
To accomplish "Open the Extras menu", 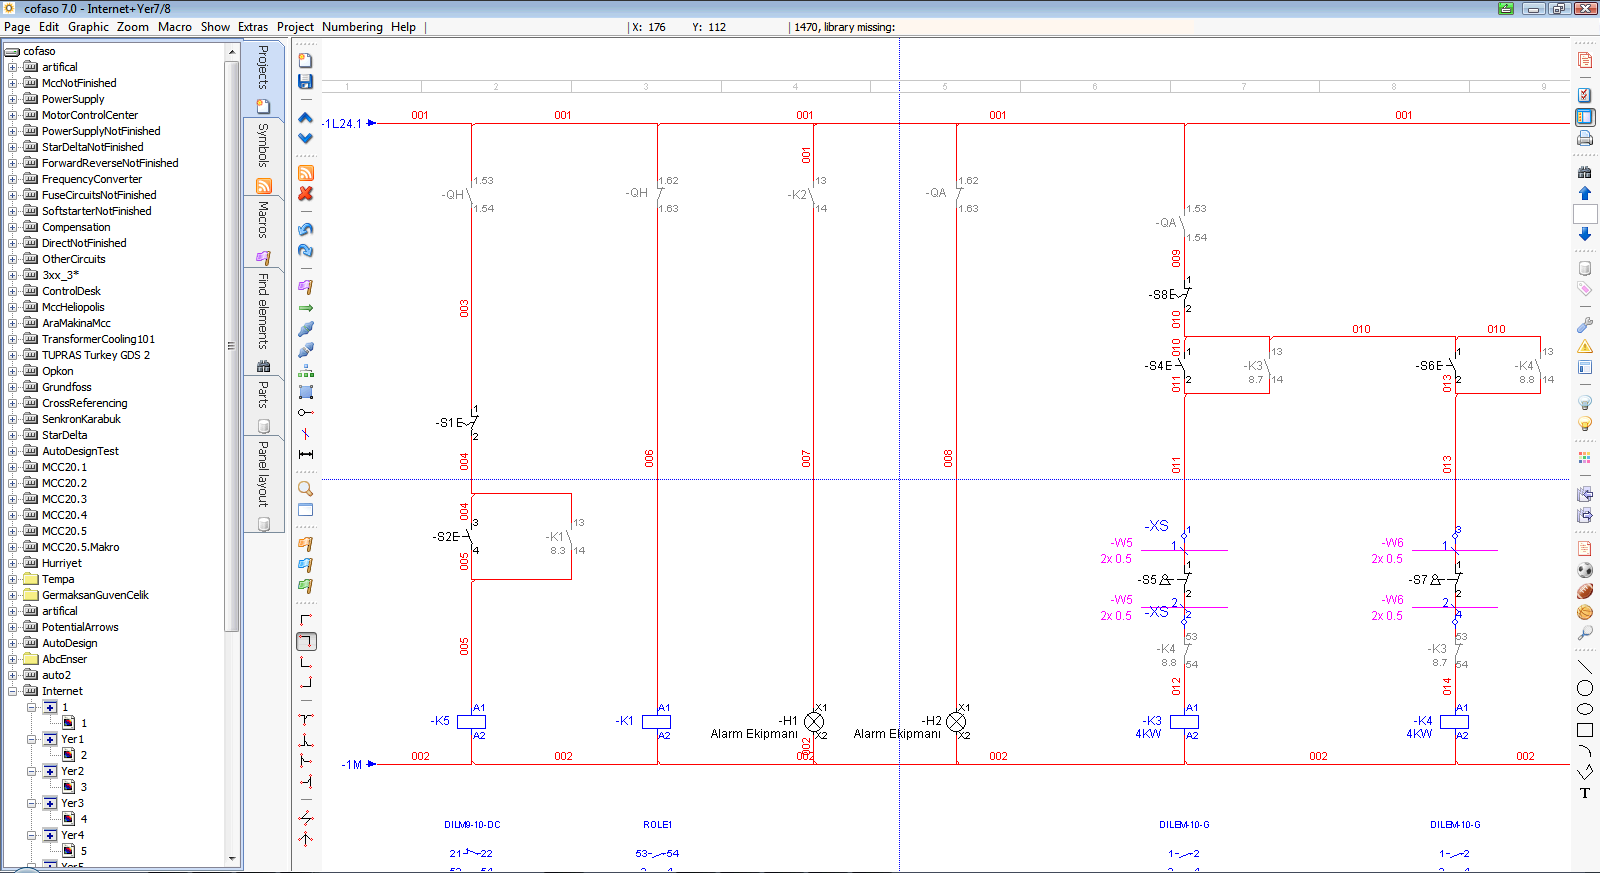I will (x=253, y=27).
